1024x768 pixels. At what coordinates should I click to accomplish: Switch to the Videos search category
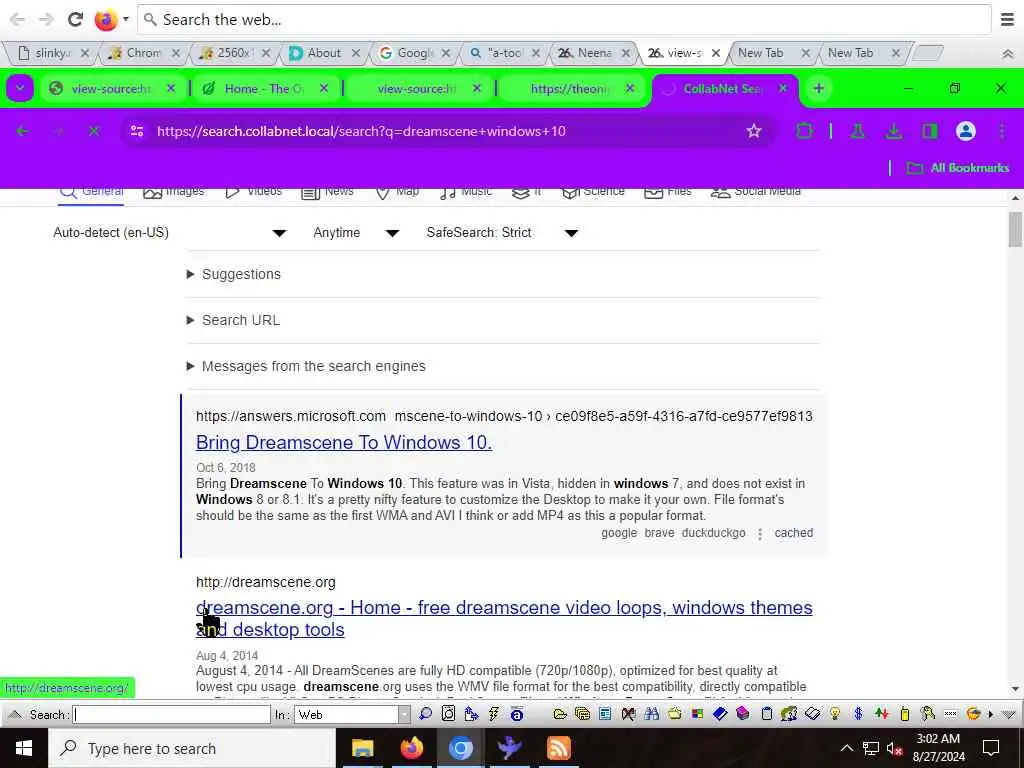point(253,191)
